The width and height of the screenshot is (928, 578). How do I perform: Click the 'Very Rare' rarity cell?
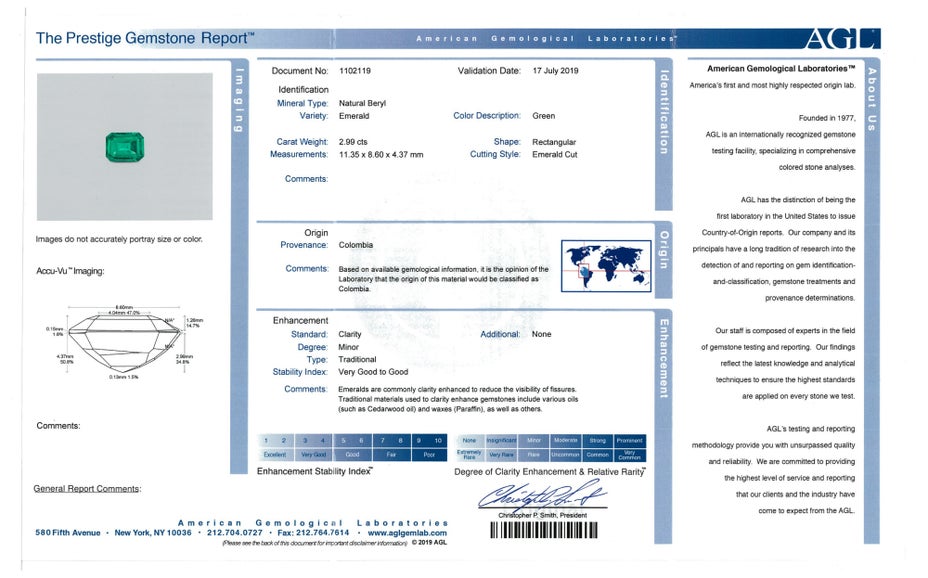coord(501,454)
